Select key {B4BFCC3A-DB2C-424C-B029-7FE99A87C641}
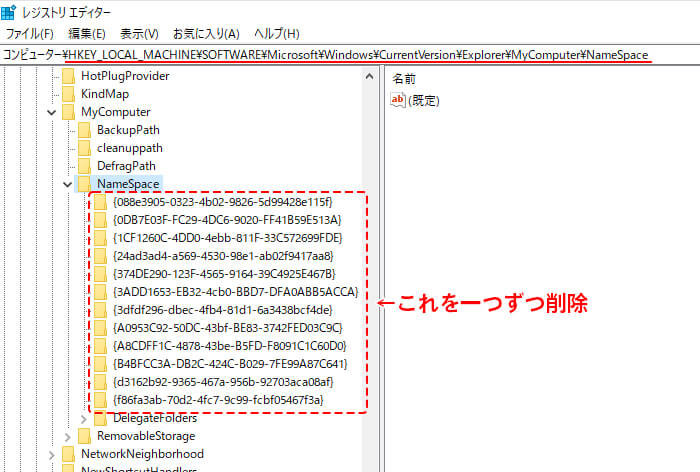The height and width of the screenshot is (472, 700). [230, 364]
